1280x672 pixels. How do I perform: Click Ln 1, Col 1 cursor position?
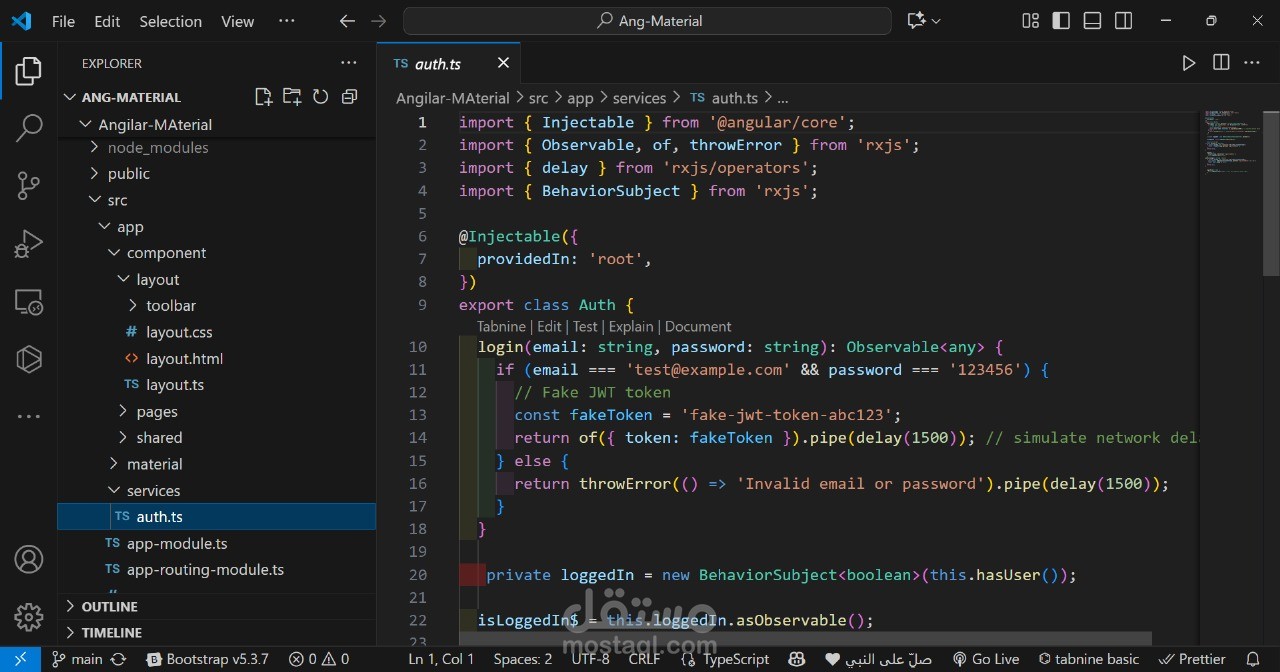pyautogui.click(x=441, y=659)
